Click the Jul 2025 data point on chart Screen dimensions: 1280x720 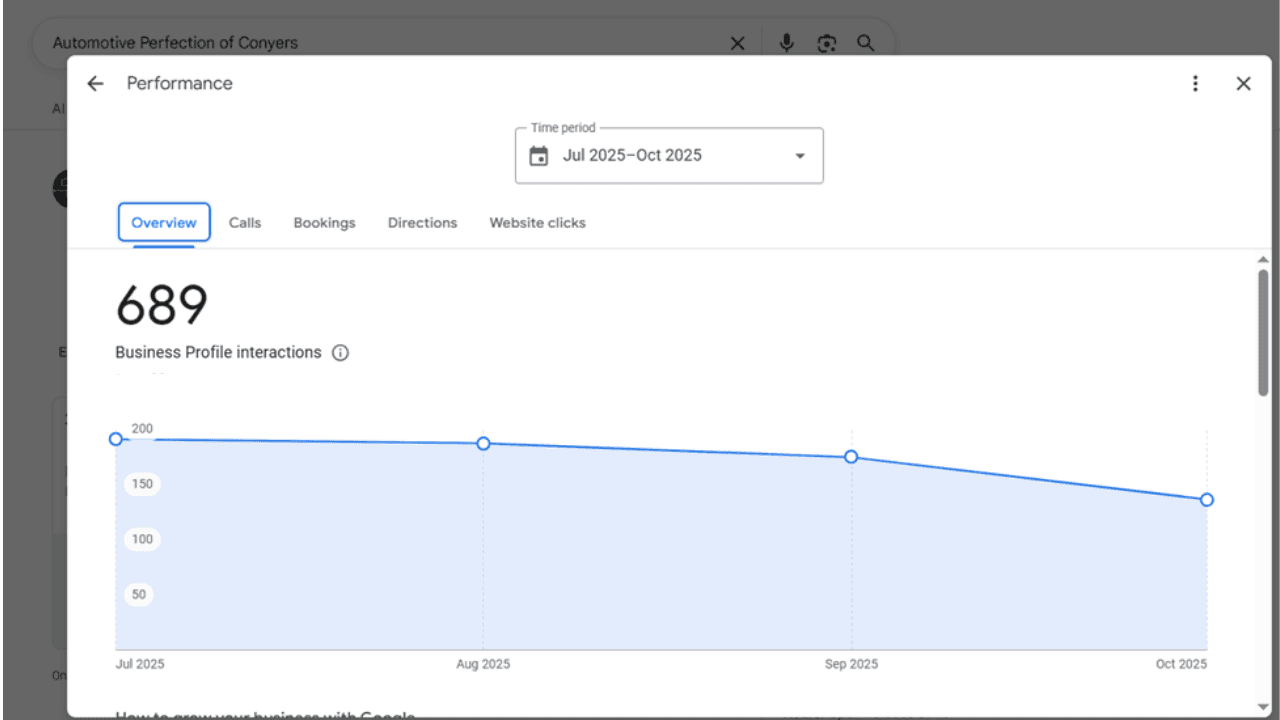tap(116, 439)
